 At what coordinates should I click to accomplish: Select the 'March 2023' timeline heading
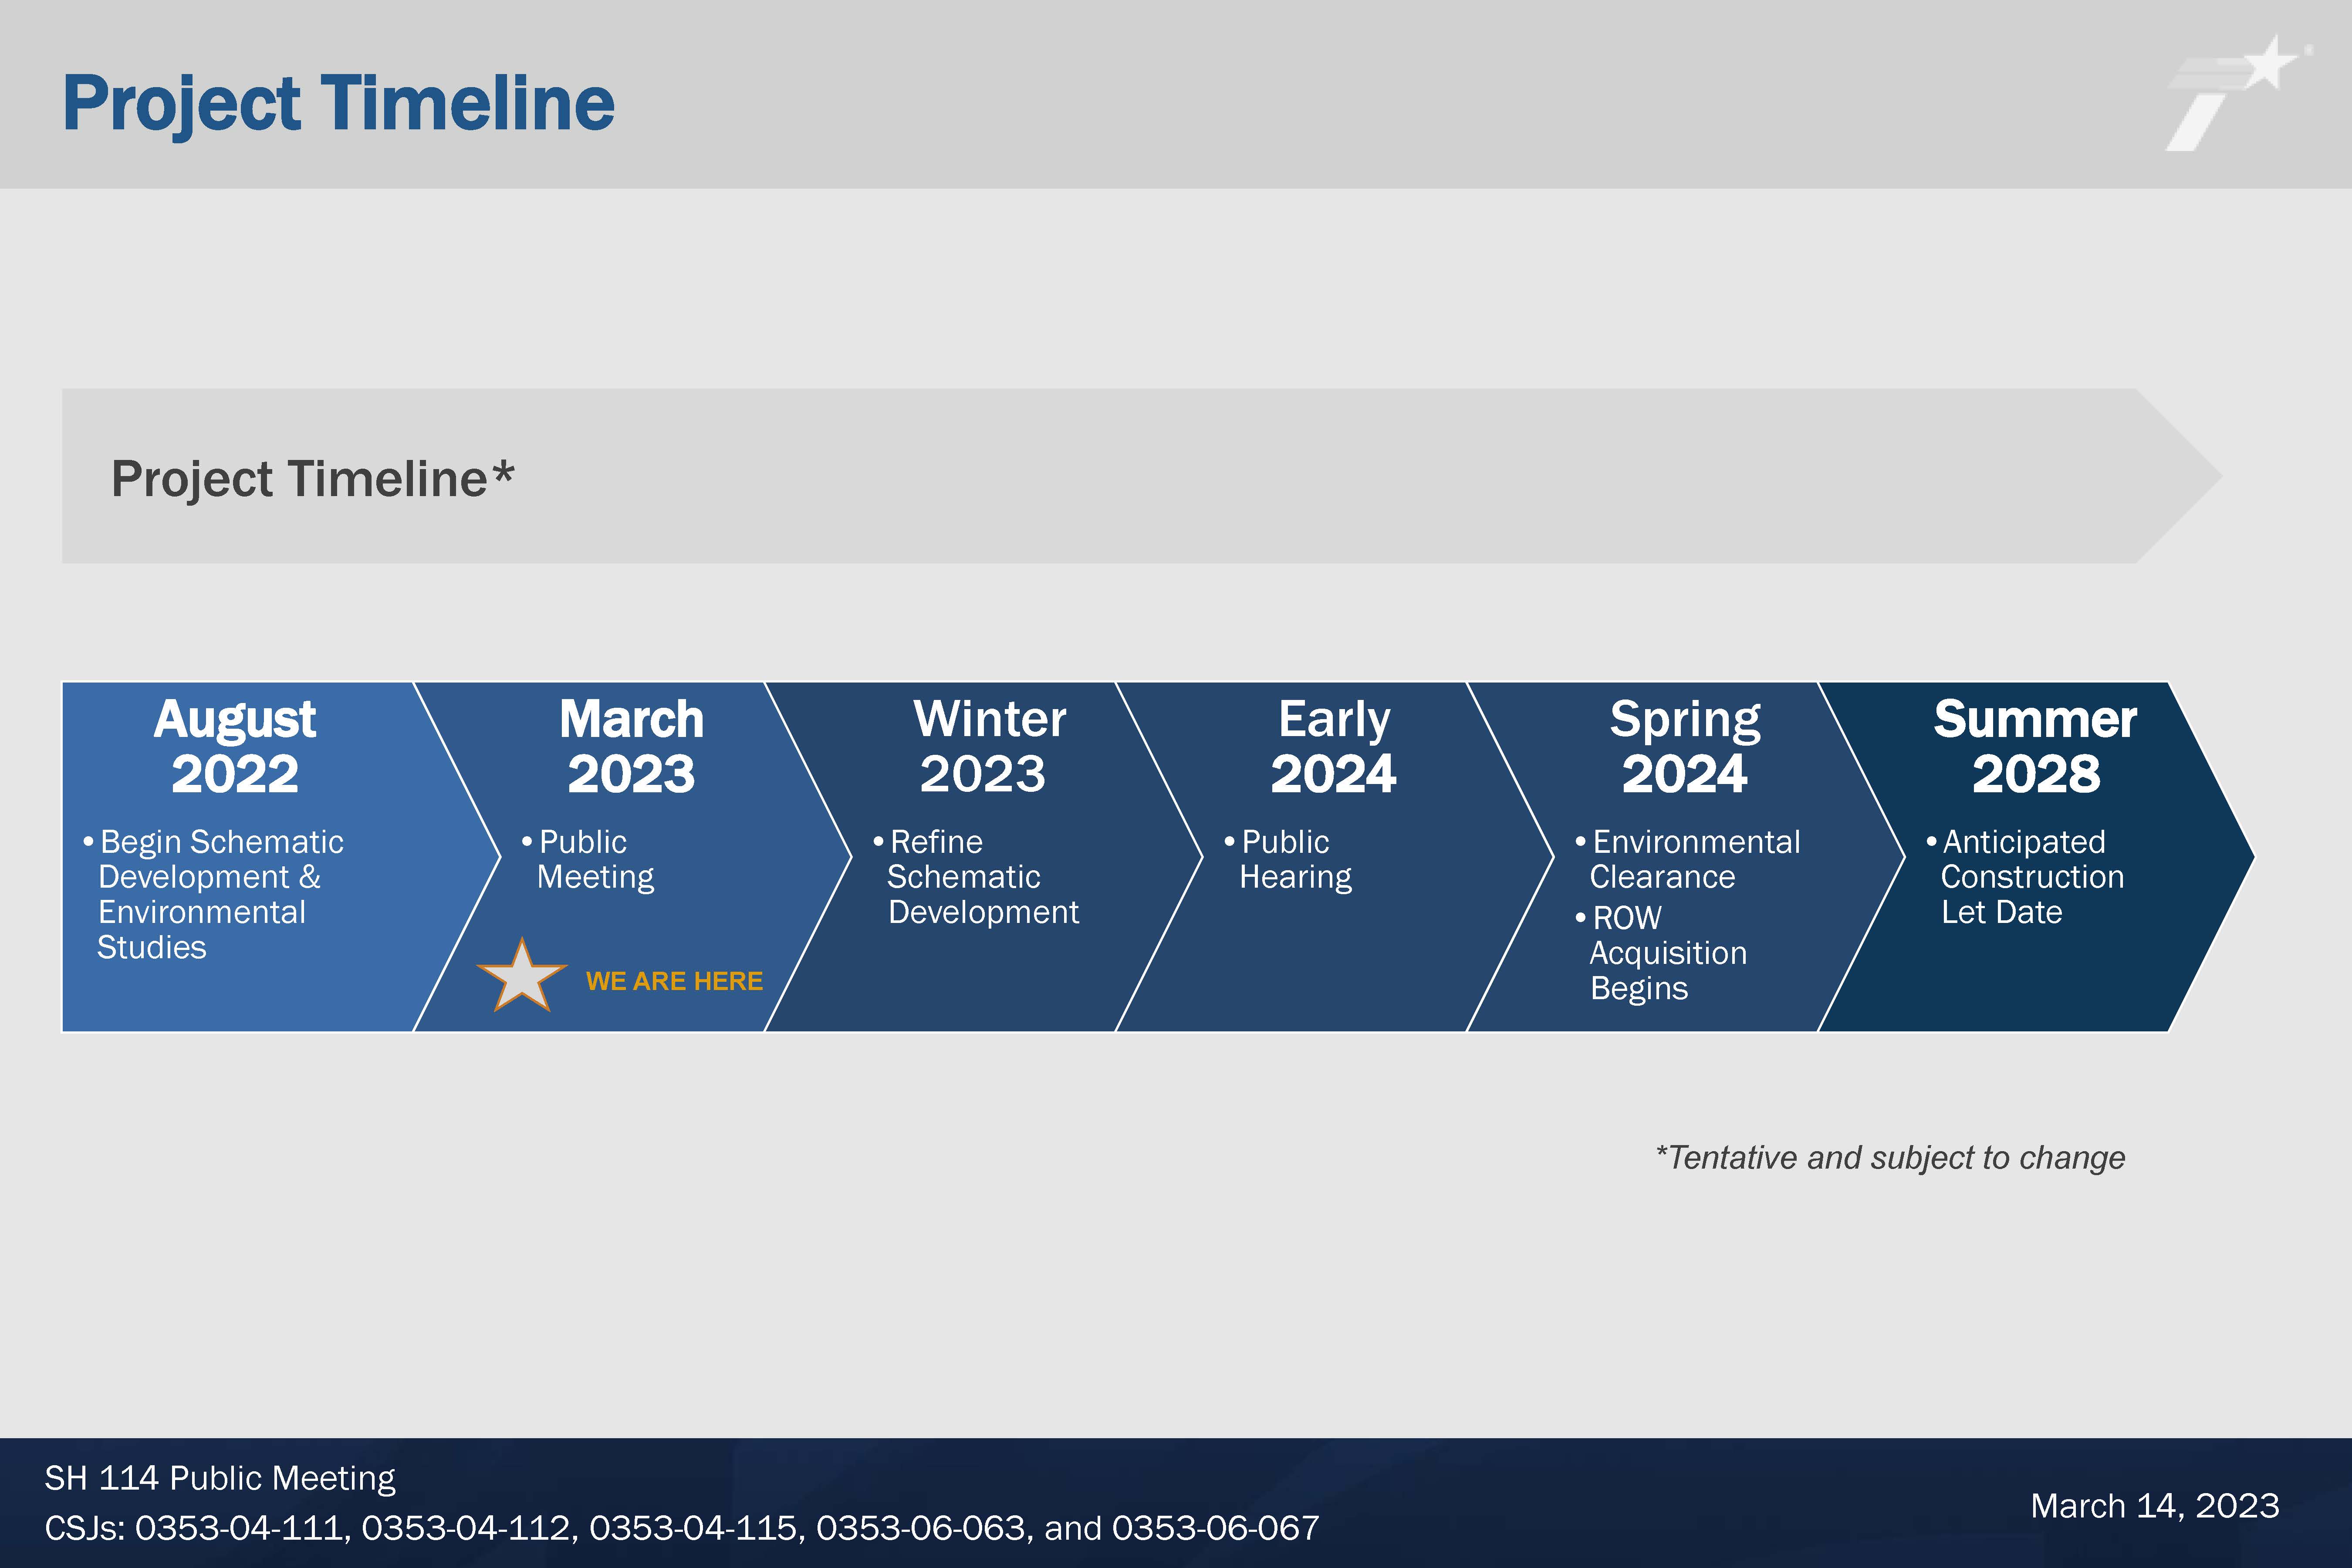631,746
